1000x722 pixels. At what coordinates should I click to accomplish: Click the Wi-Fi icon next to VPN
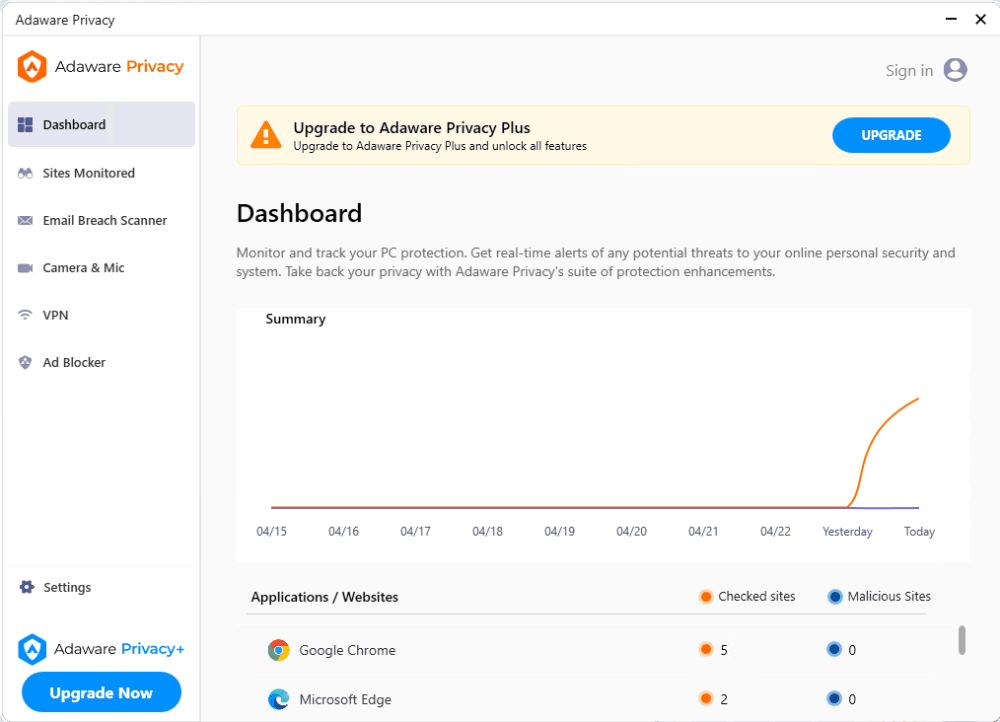[26, 315]
